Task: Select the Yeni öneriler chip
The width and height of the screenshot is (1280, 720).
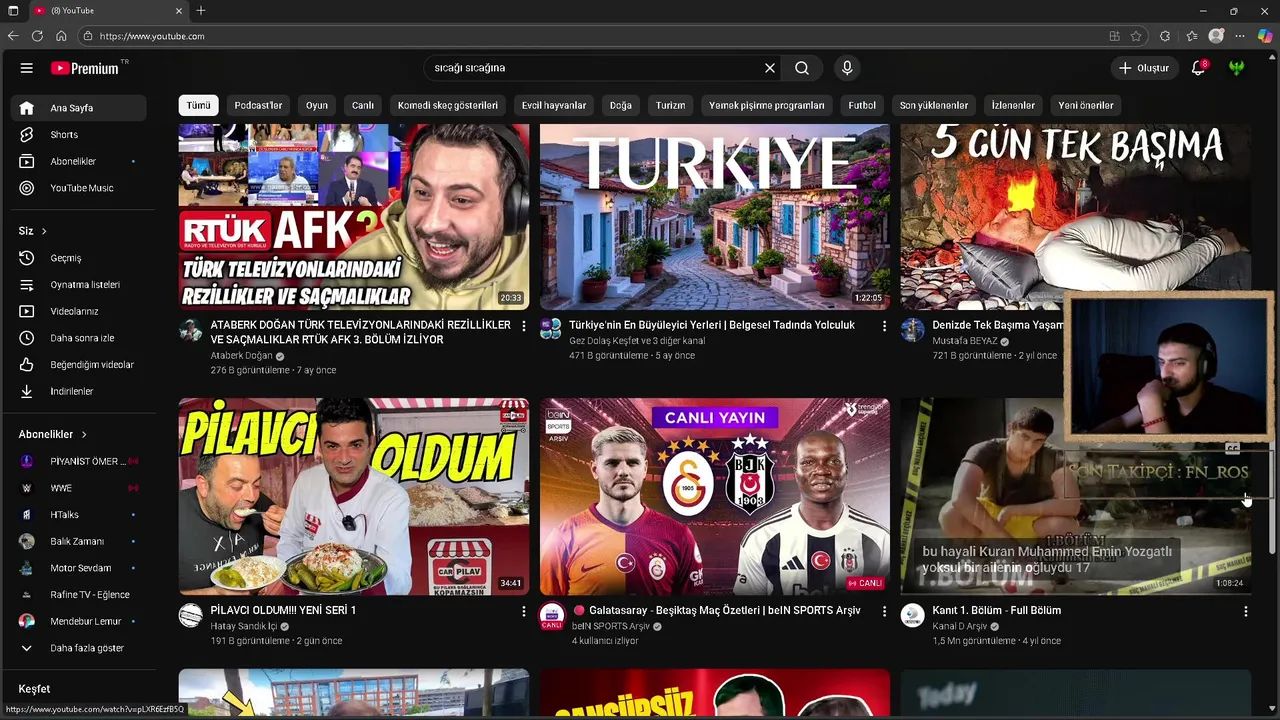Action: pos(1086,105)
